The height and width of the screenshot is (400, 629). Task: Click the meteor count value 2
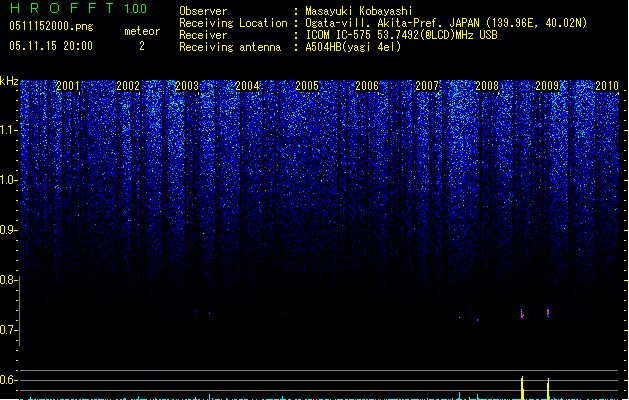tap(142, 46)
